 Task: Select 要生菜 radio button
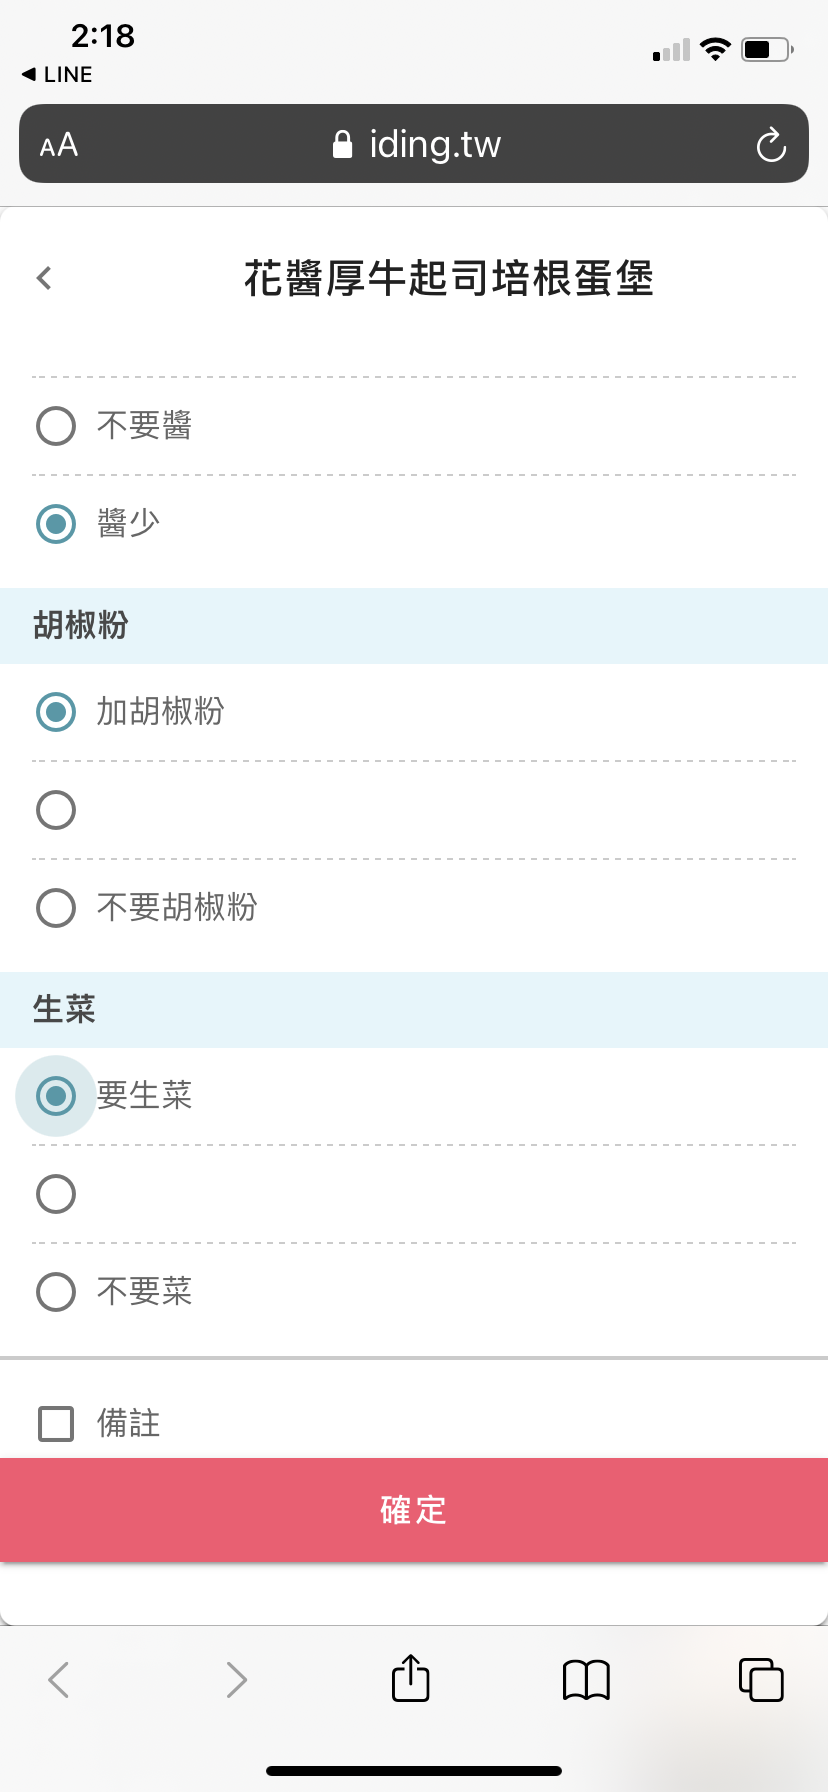pos(56,1096)
